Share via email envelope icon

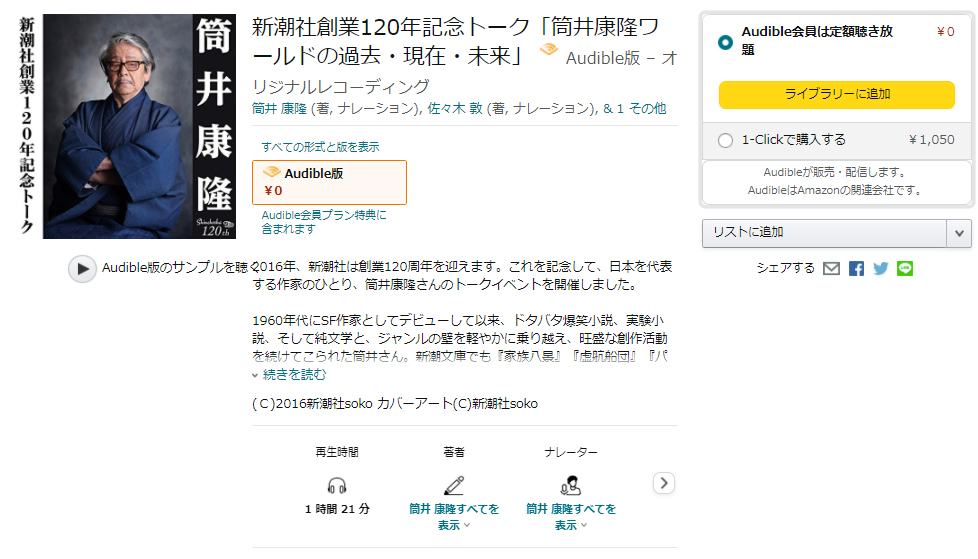coord(831,268)
